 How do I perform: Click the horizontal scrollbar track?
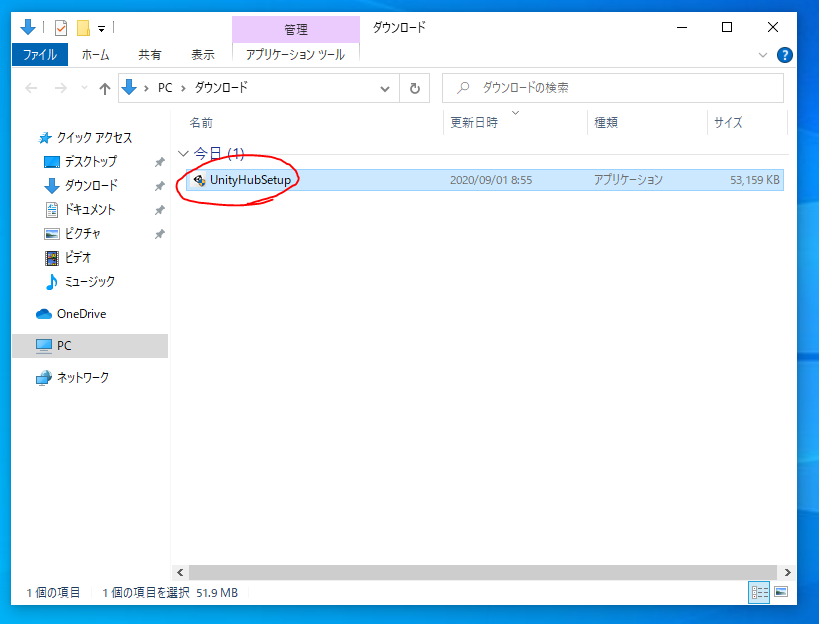pos(483,572)
